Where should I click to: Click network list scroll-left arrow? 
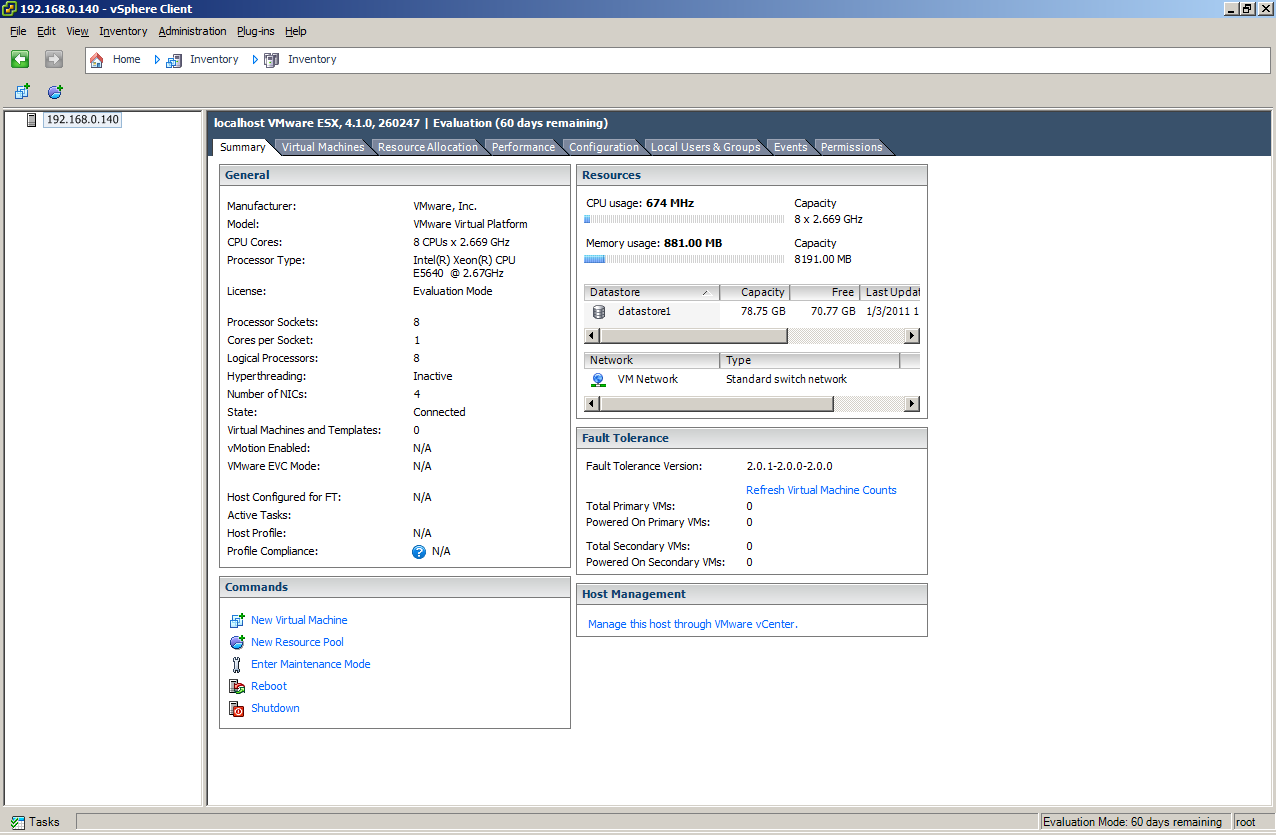[592, 404]
